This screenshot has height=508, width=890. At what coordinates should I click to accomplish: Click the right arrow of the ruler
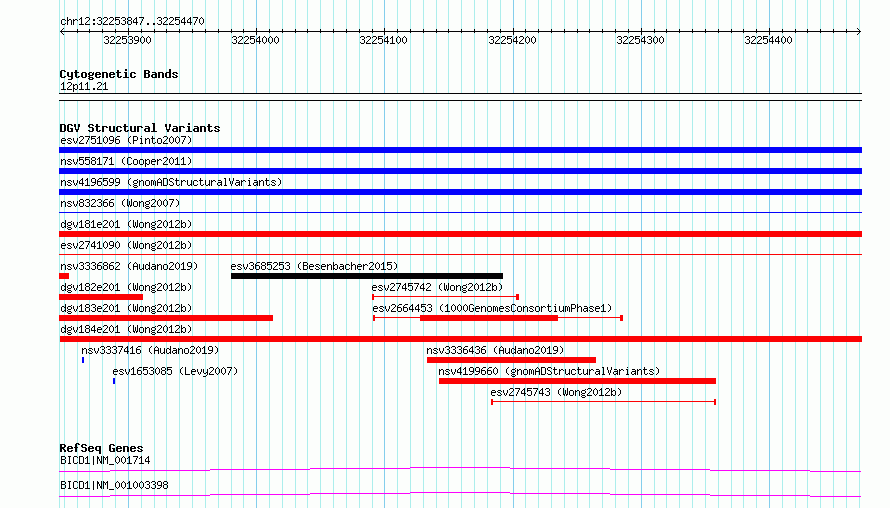point(859,32)
